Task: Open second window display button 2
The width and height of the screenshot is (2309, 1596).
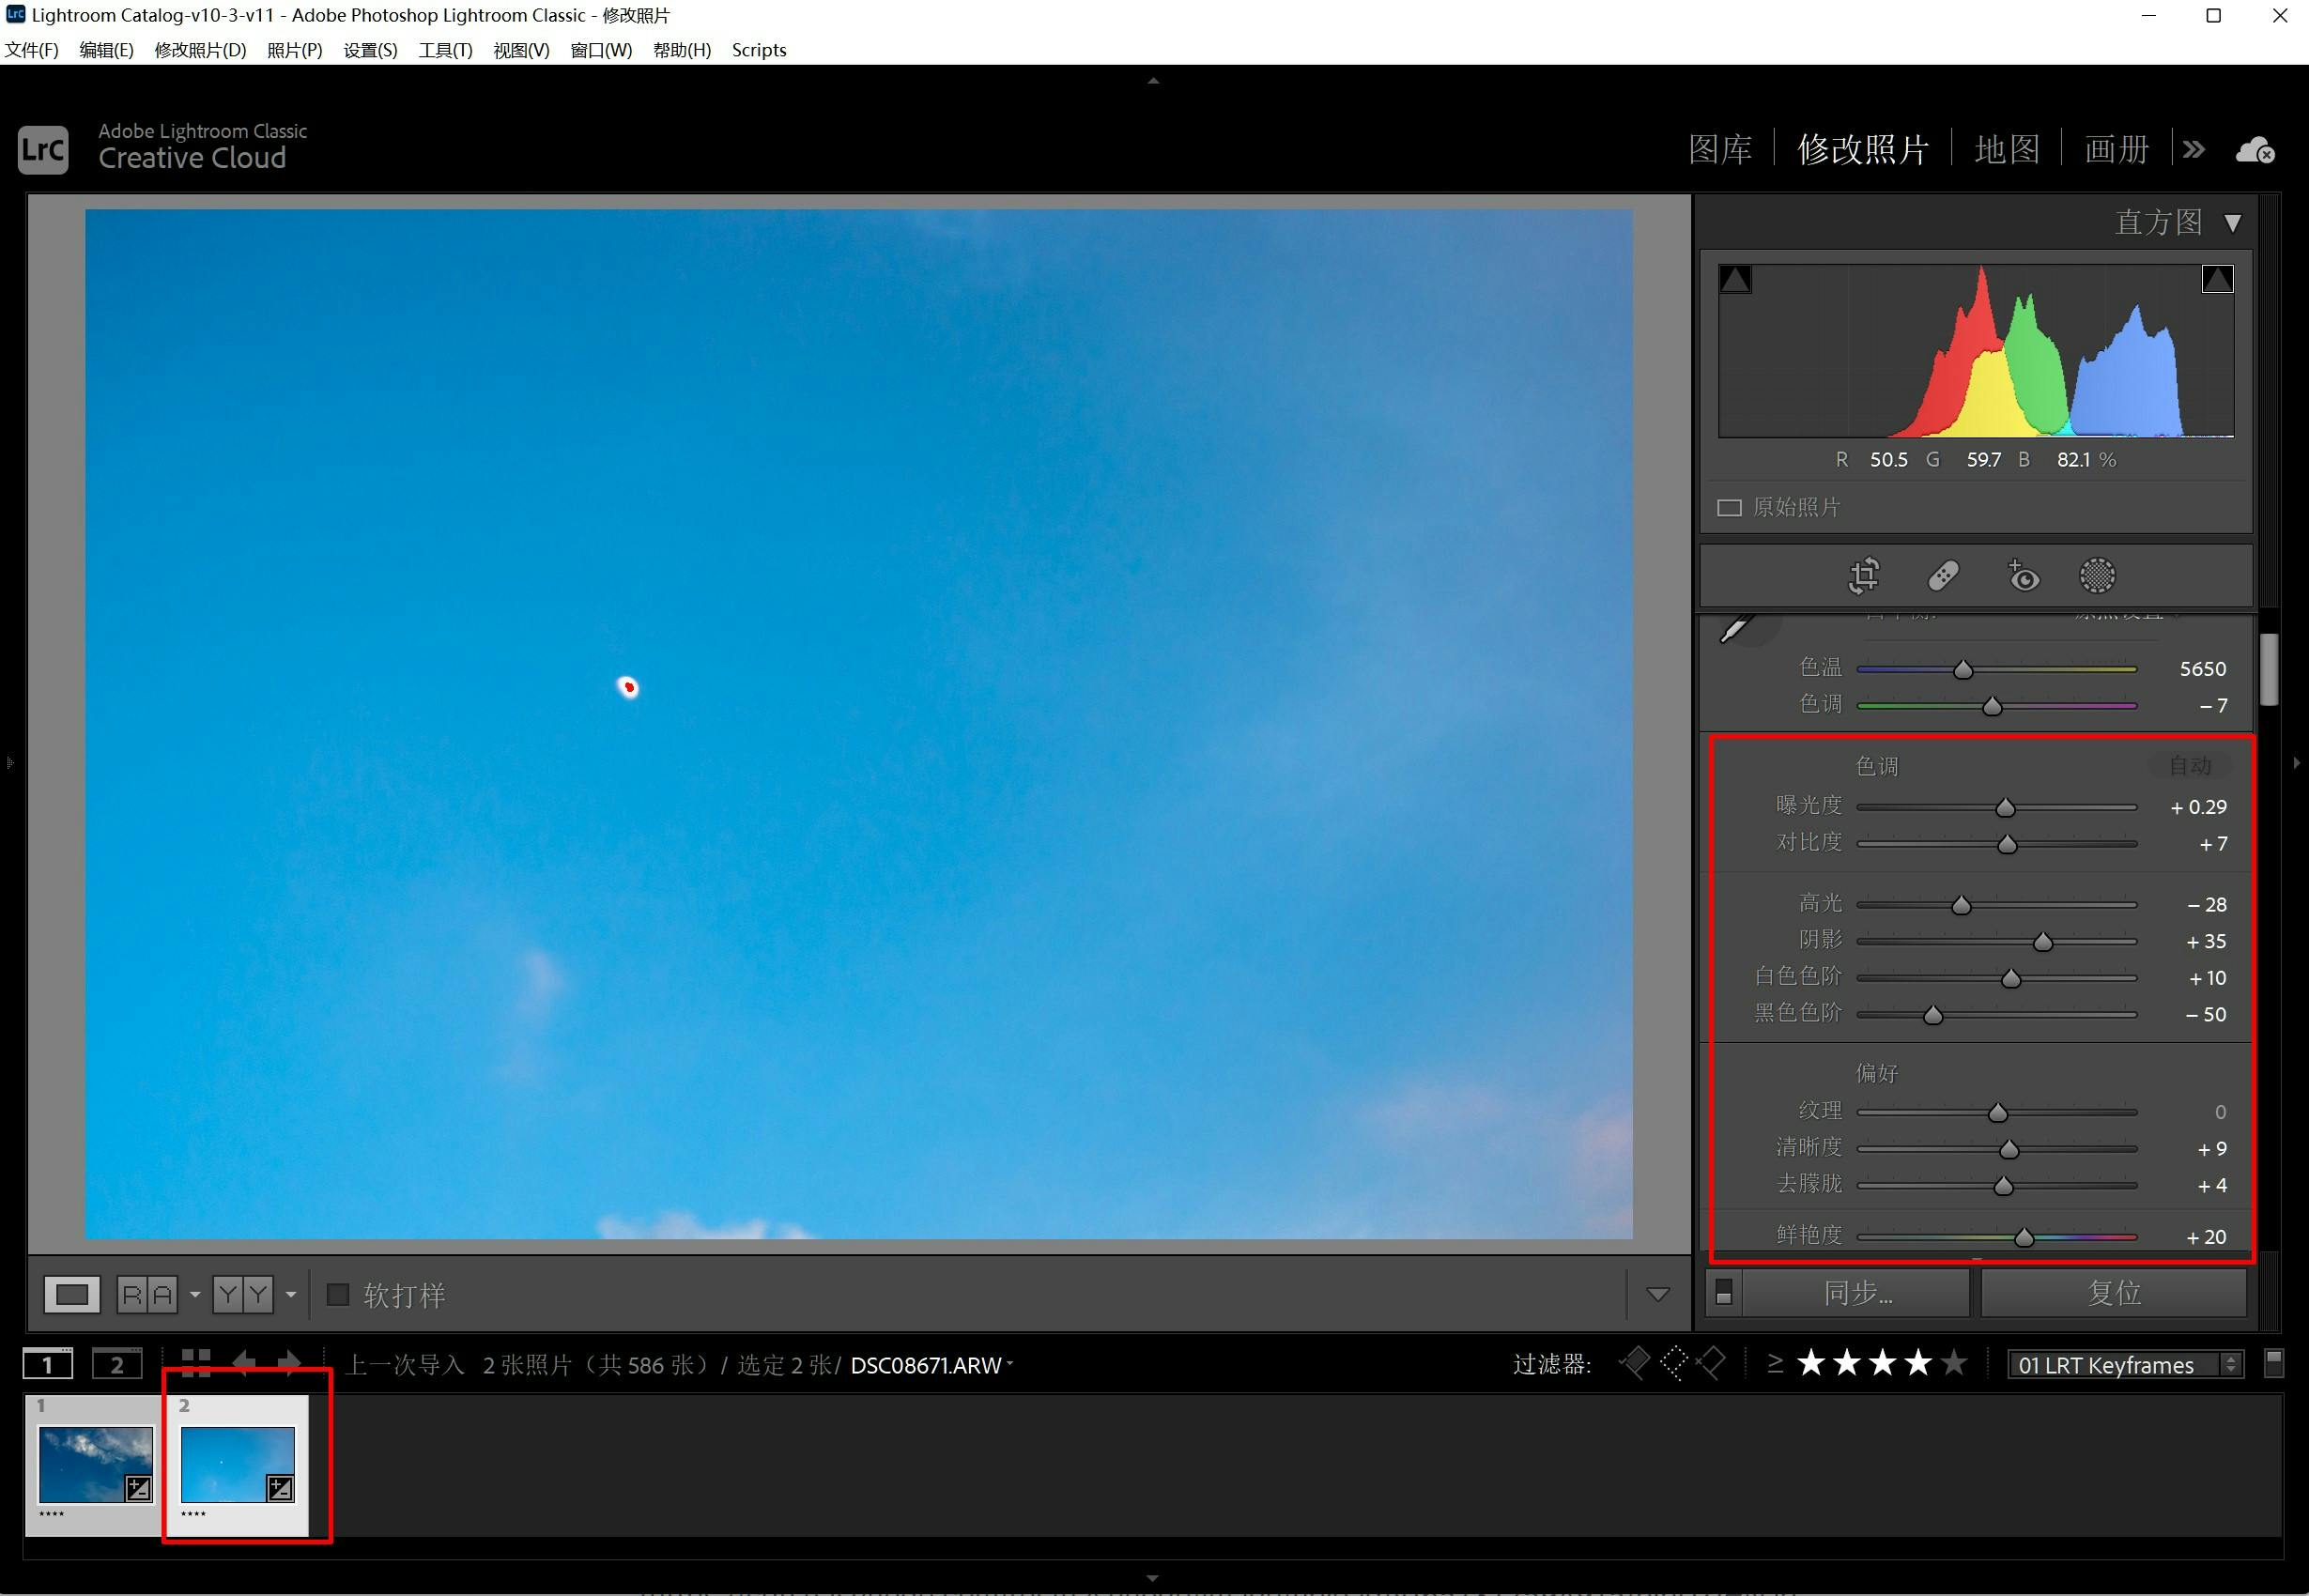Action: tap(117, 1364)
